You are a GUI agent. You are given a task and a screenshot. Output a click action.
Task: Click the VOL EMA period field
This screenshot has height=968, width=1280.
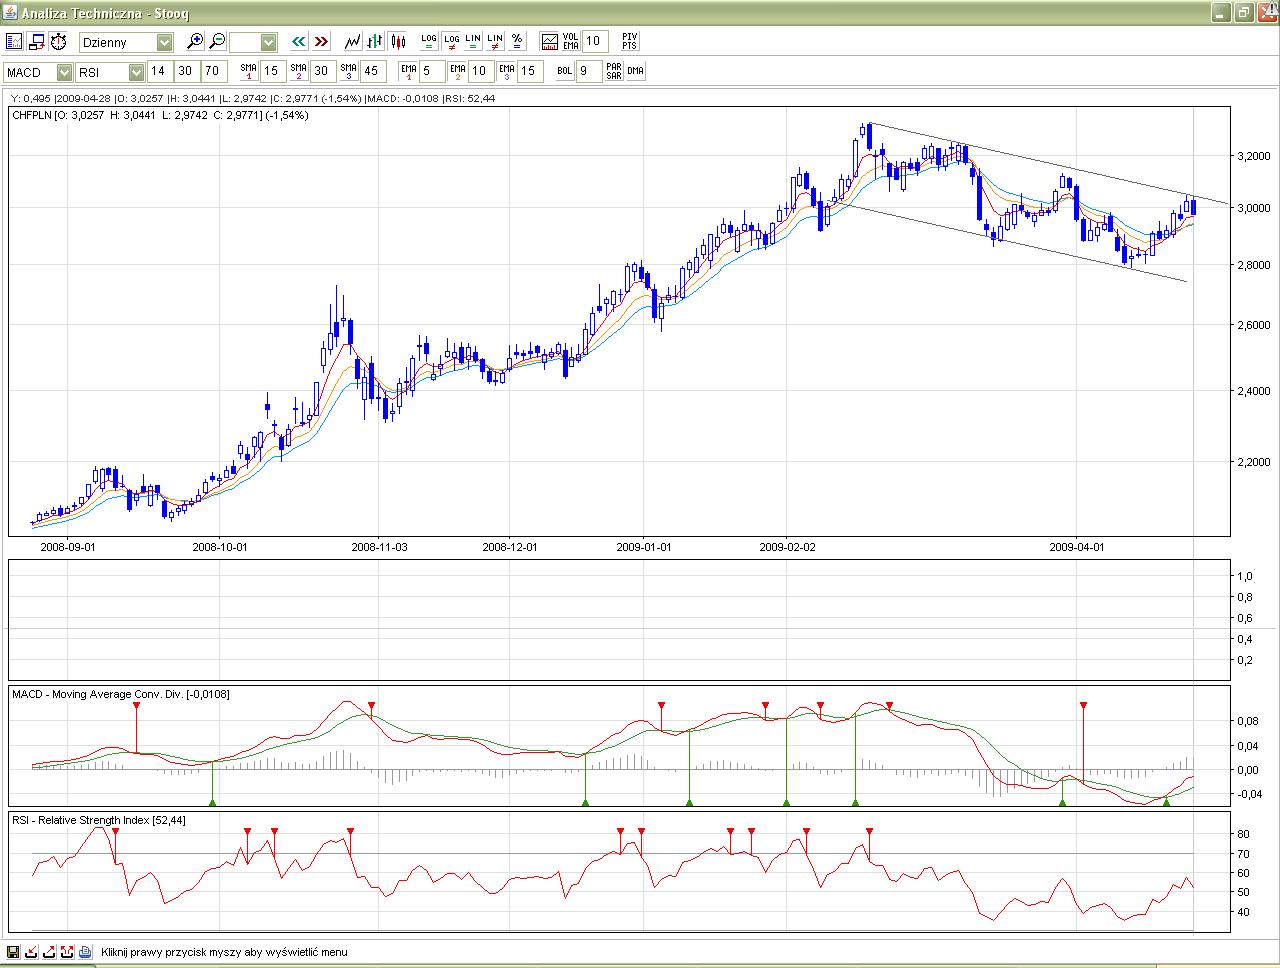(x=595, y=41)
